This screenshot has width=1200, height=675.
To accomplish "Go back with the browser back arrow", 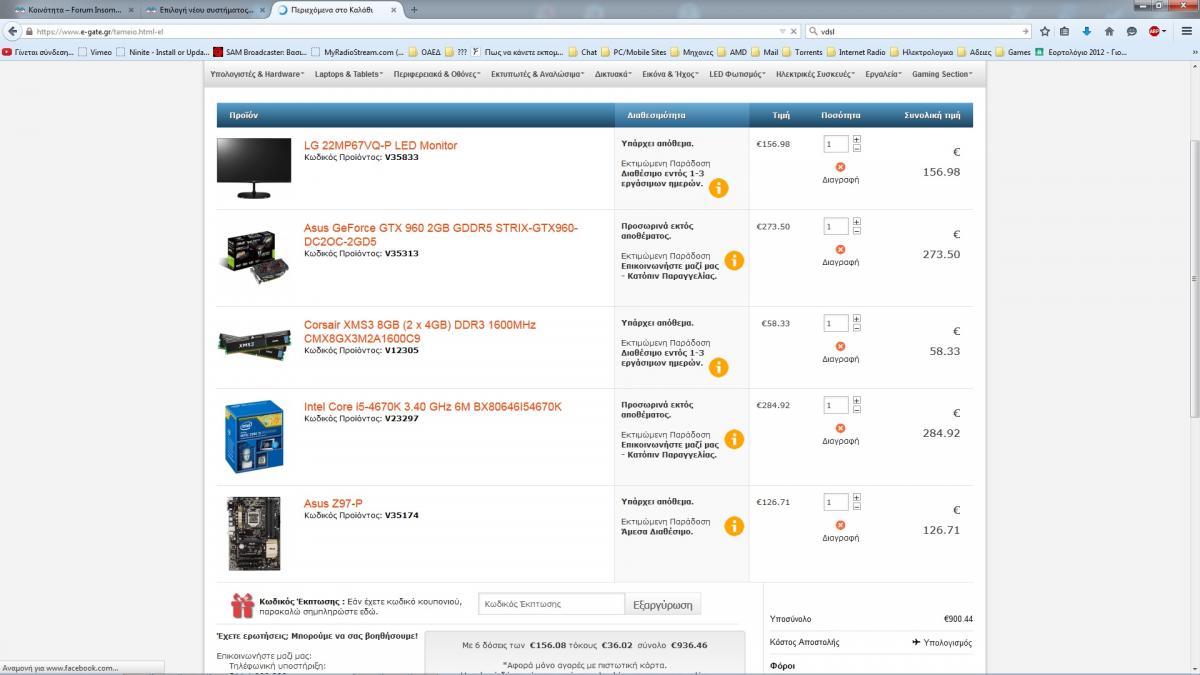I will [x=14, y=31].
